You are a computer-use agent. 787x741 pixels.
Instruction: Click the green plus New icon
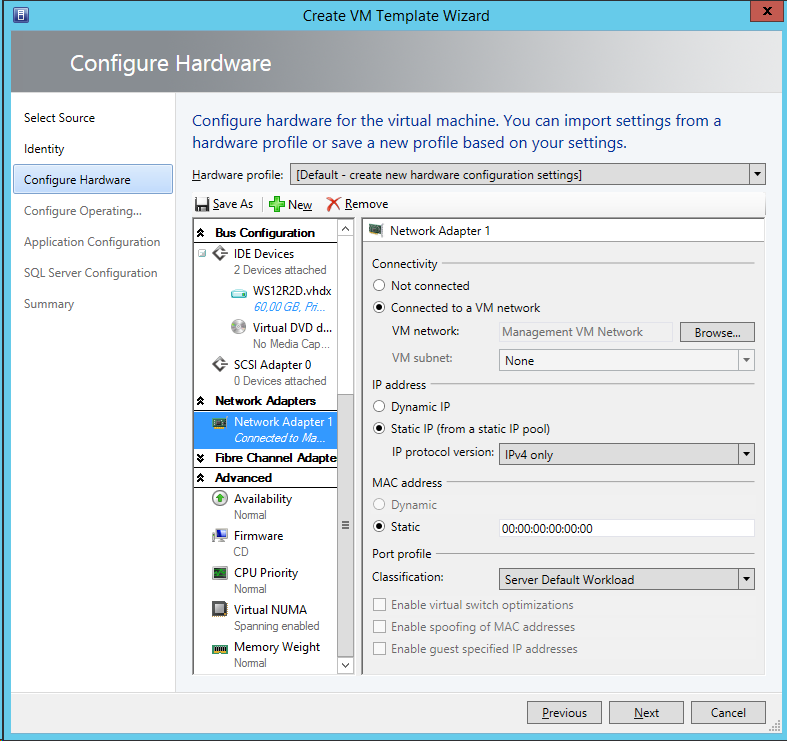click(x=277, y=204)
